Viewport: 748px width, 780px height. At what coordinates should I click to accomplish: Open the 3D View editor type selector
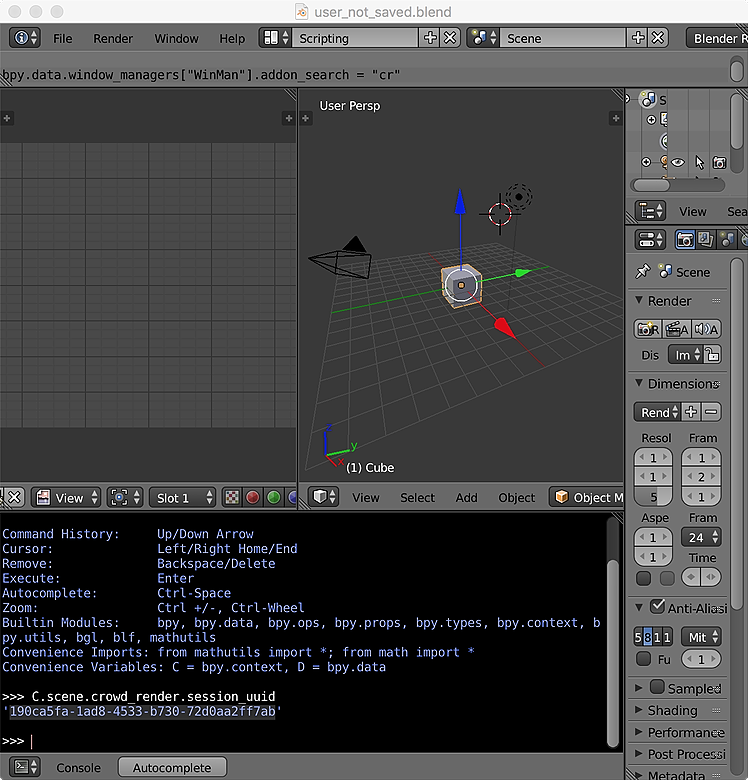(323, 497)
